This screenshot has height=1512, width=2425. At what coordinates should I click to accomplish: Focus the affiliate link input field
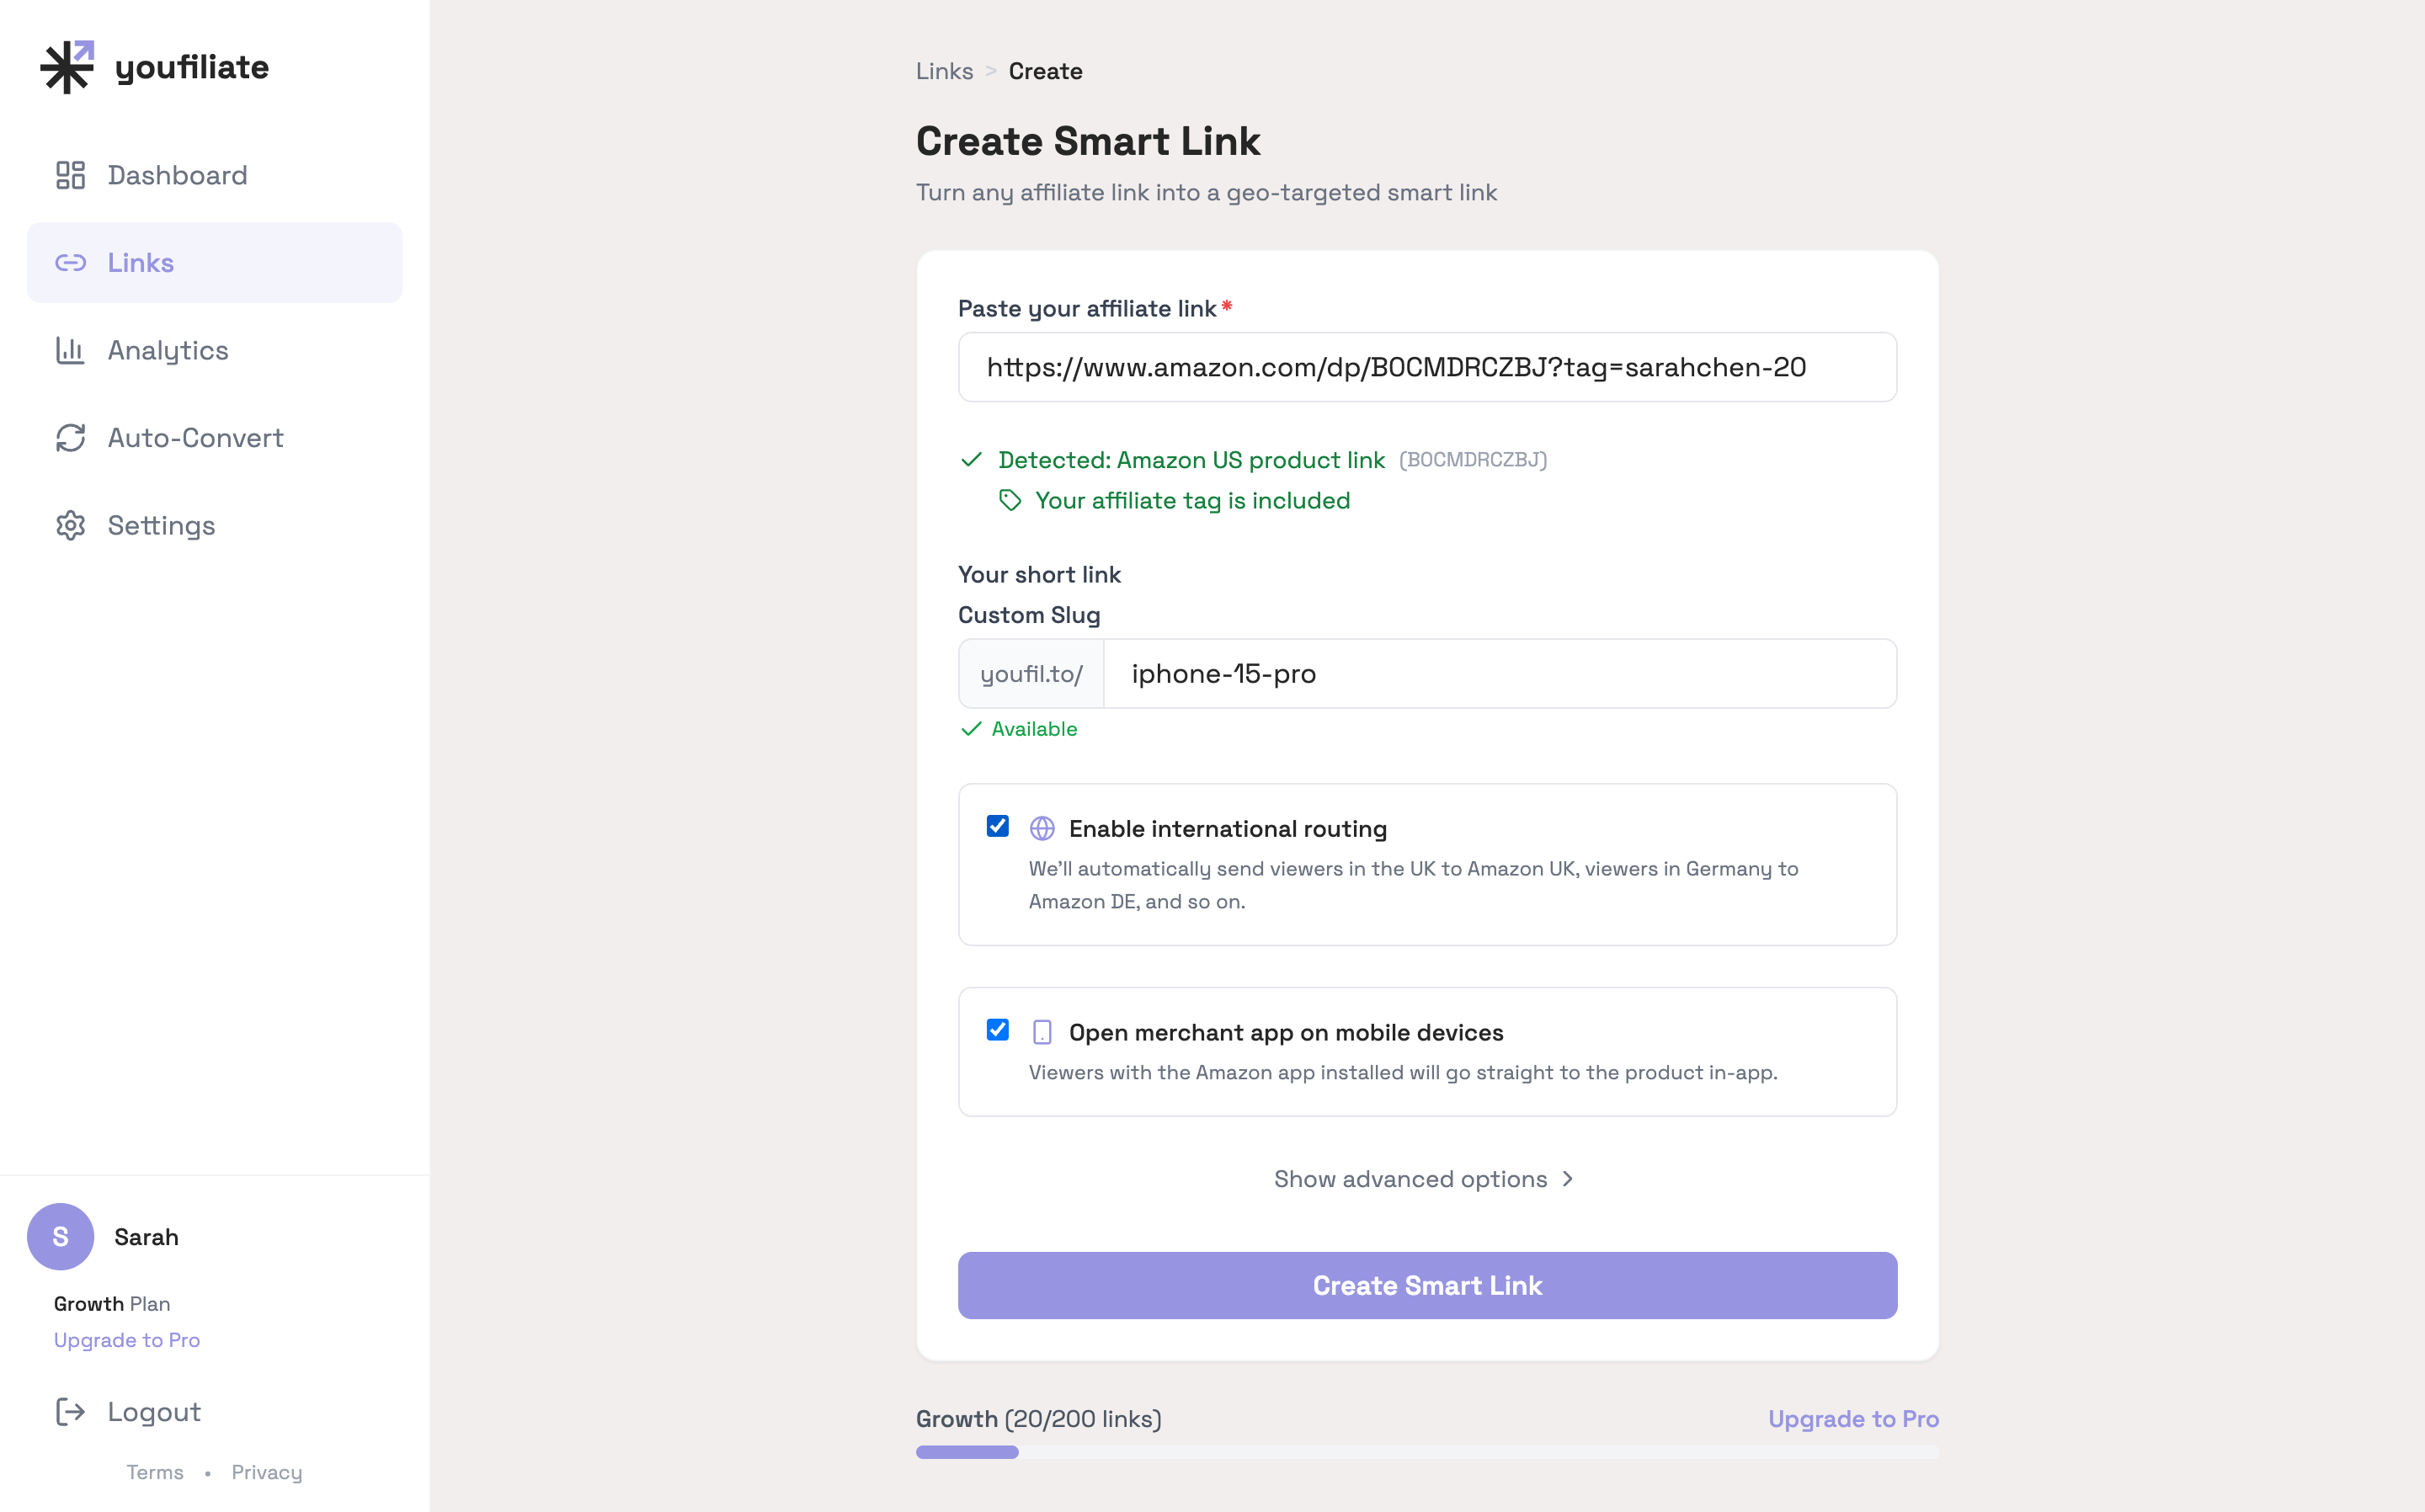coord(1427,367)
